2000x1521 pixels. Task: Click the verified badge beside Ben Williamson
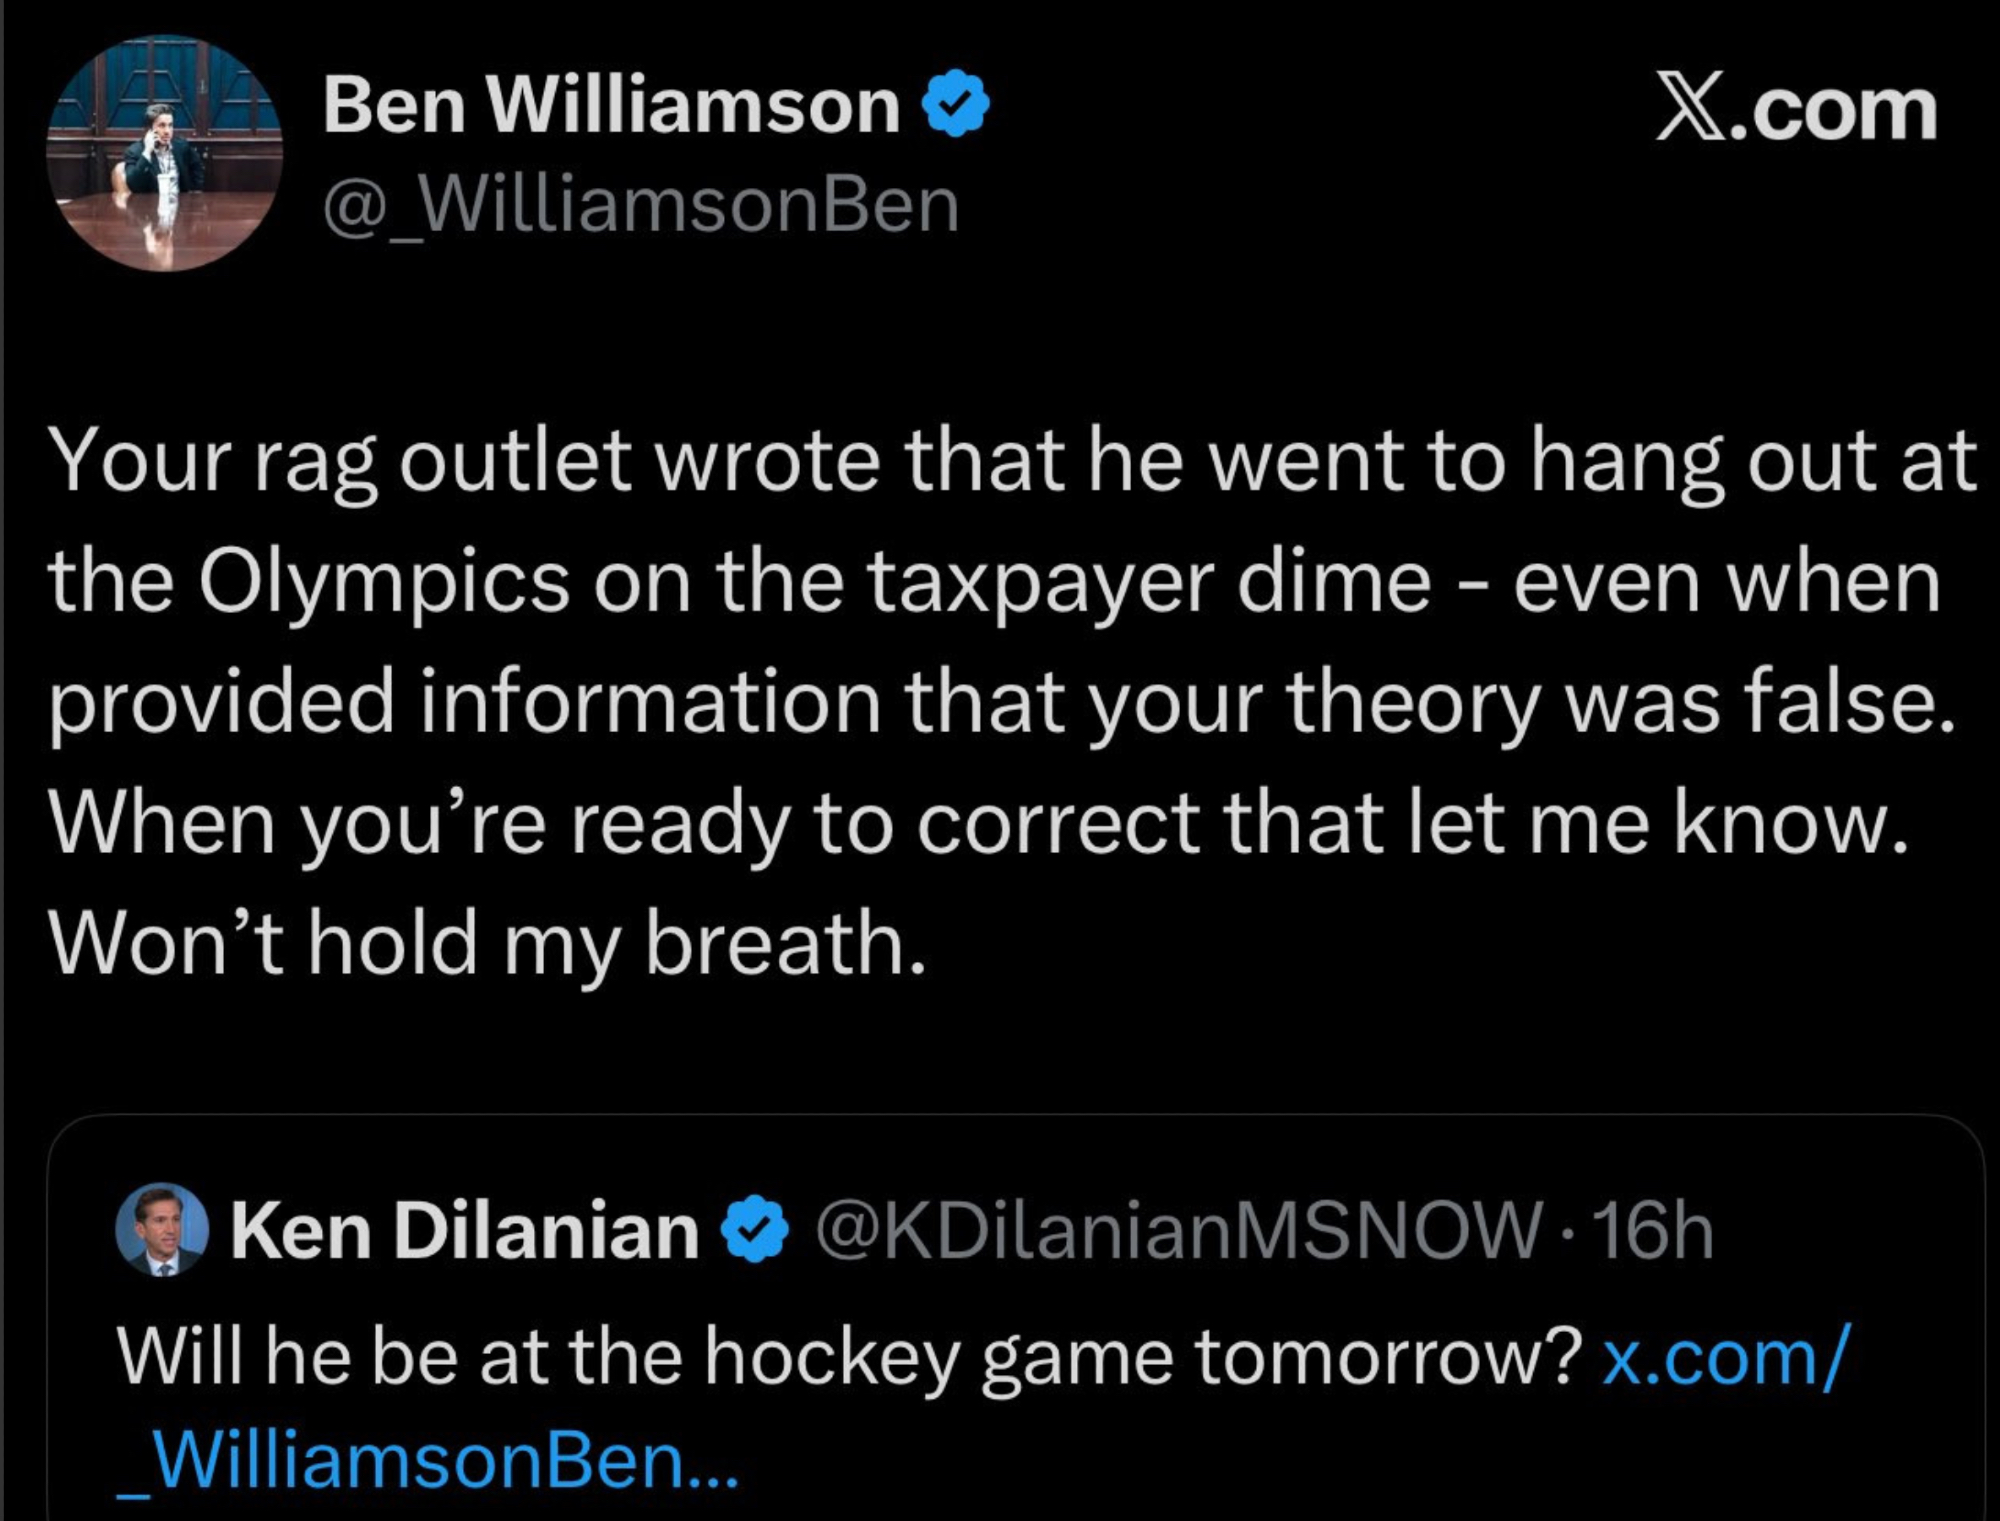(x=955, y=103)
